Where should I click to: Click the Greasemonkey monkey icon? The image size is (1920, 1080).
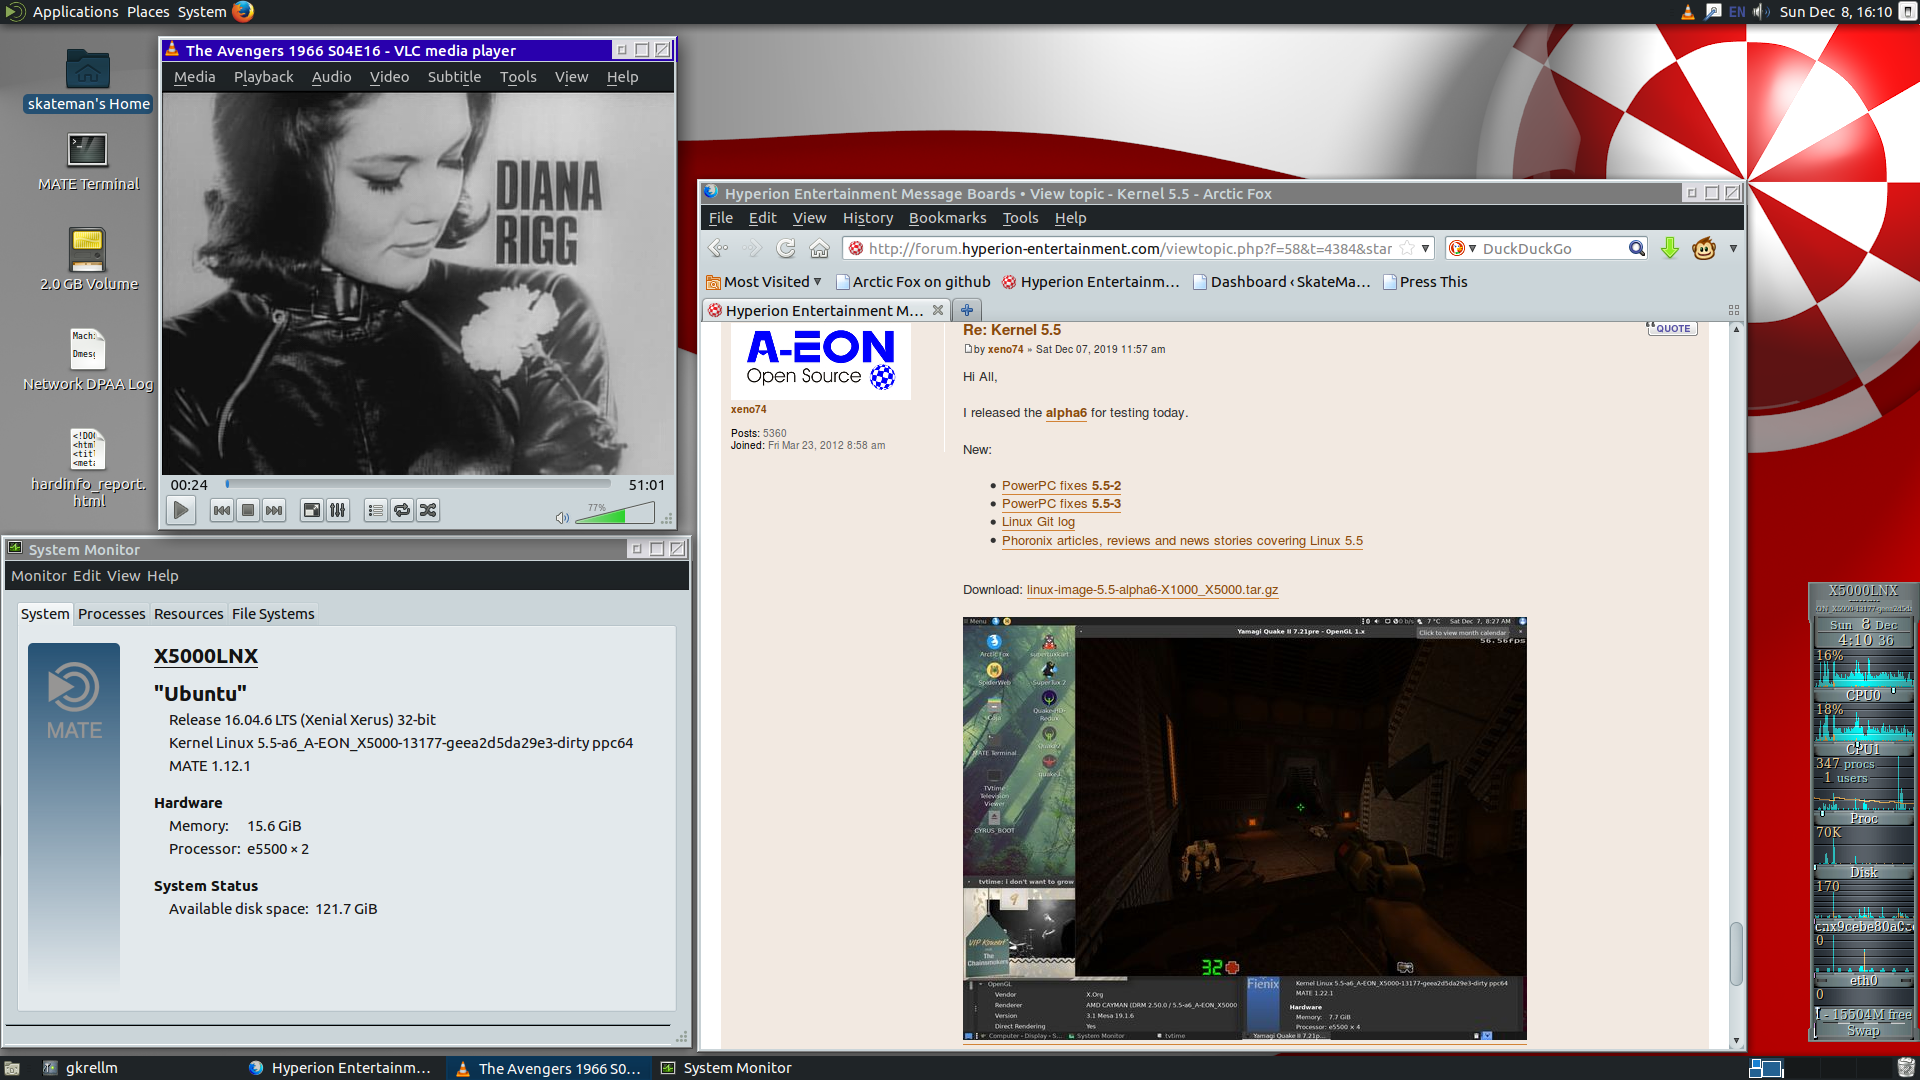pyautogui.click(x=1704, y=248)
